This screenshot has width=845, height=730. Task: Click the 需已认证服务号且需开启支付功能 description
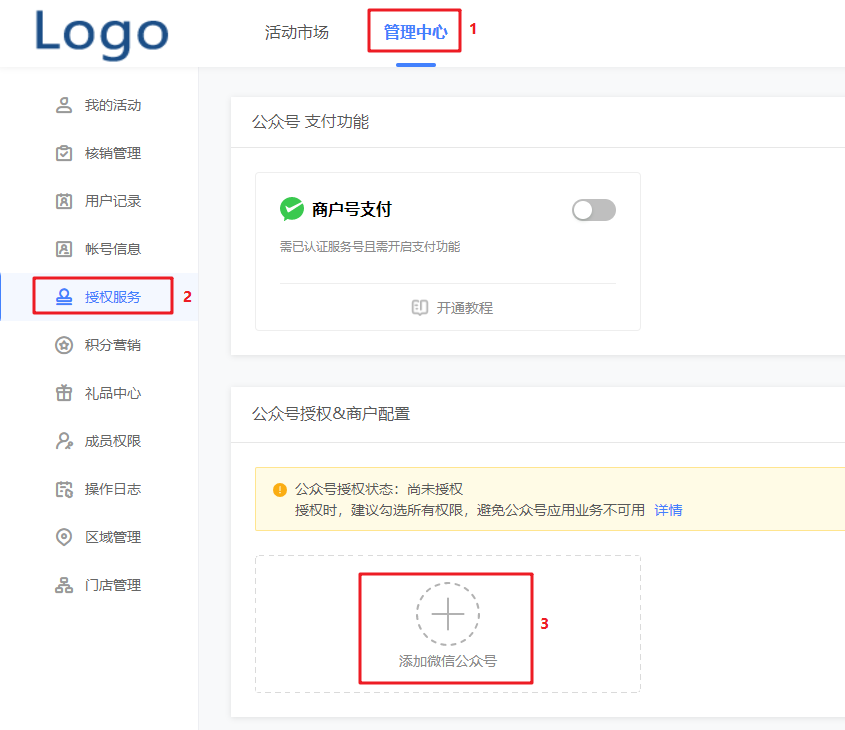pos(370,247)
